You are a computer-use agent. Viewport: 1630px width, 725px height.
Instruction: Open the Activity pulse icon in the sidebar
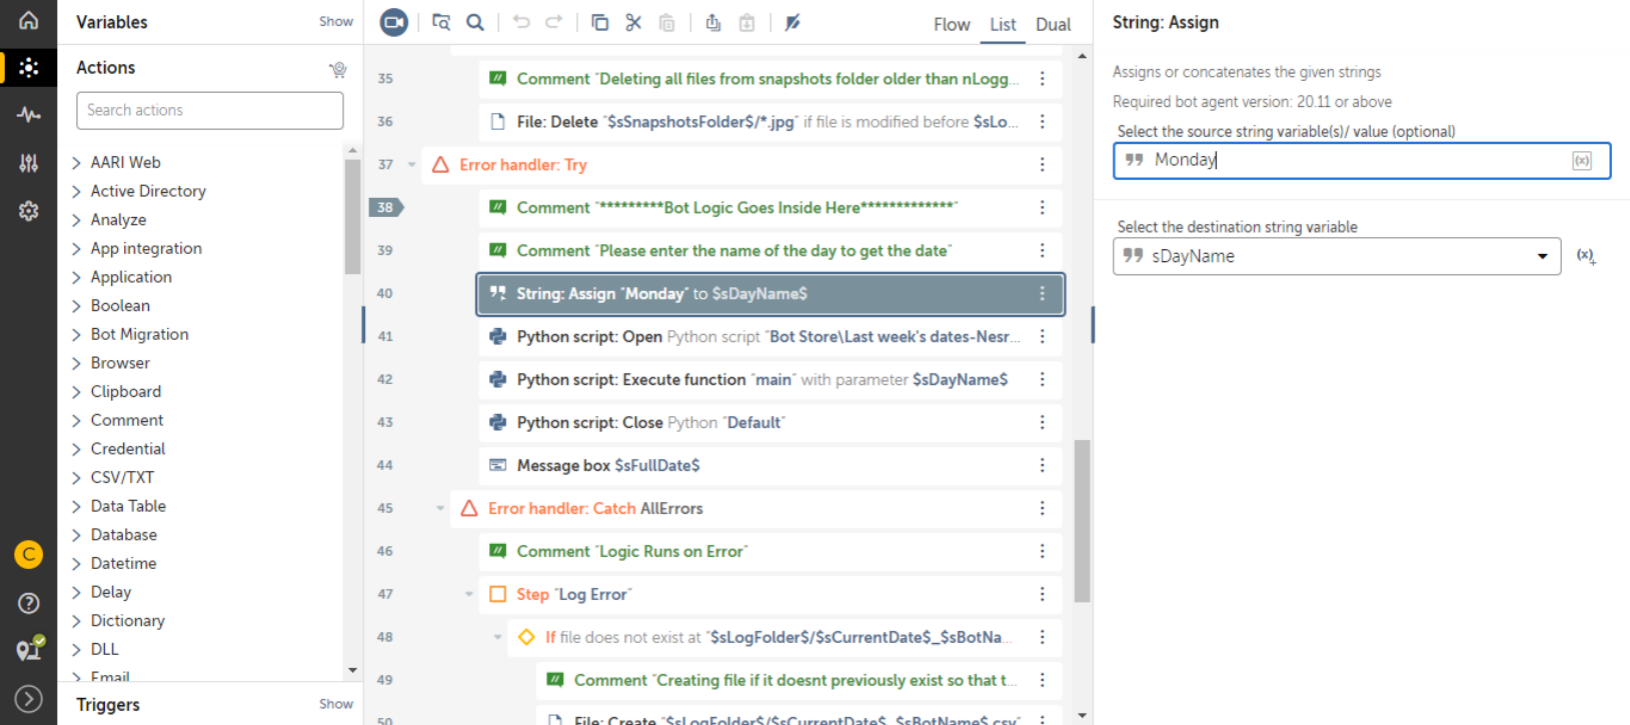(28, 115)
